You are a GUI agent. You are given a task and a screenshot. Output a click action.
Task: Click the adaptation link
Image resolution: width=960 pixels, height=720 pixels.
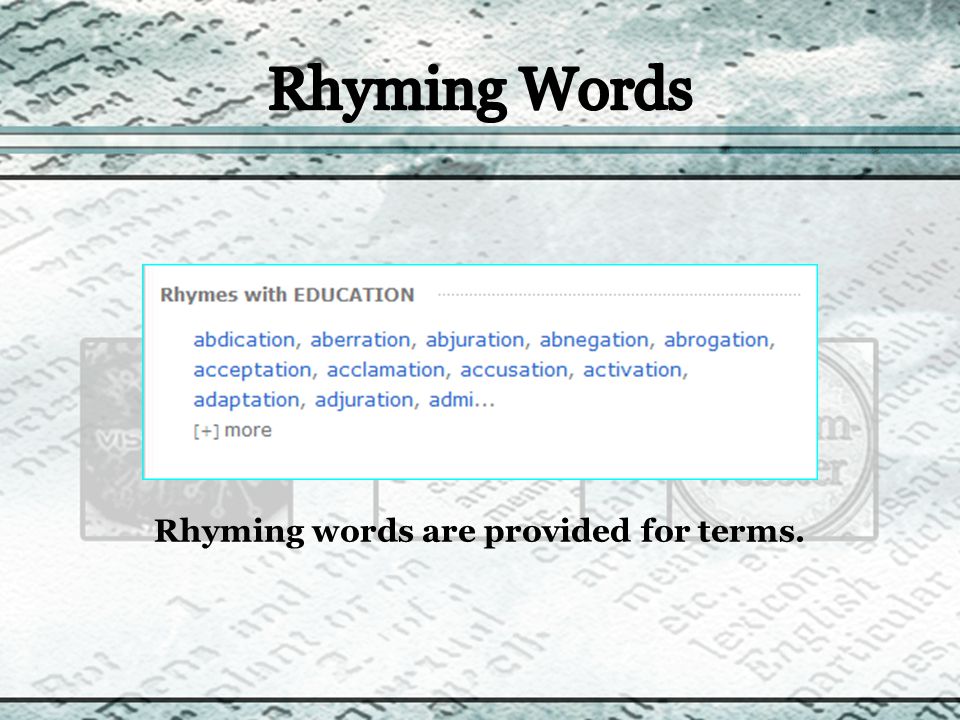(246, 400)
